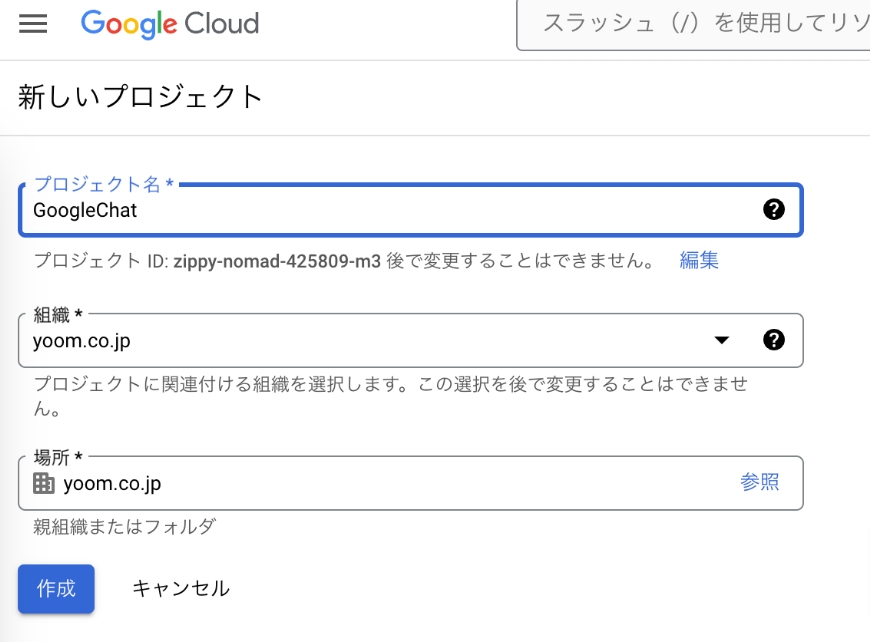The height and width of the screenshot is (642, 870).
Task: Click help icon beside organization dropdown
Action: click(773, 340)
